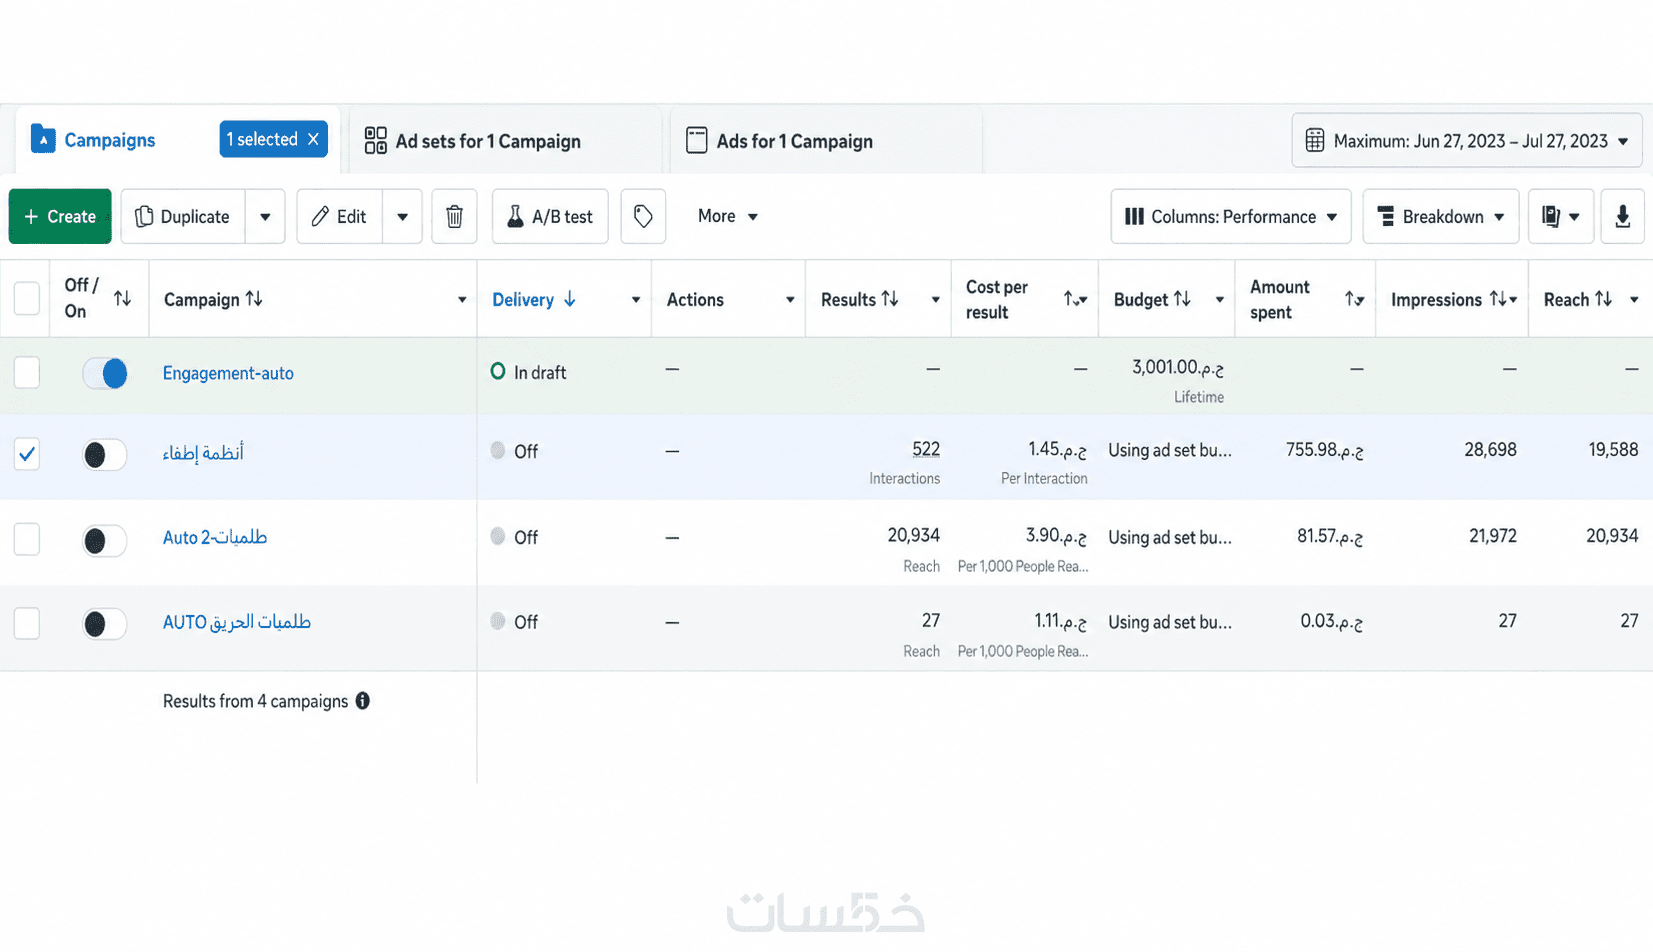Open Campaign column header dropdown arrow
The height and width of the screenshot is (952, 1653).
[x=461, y=300]
